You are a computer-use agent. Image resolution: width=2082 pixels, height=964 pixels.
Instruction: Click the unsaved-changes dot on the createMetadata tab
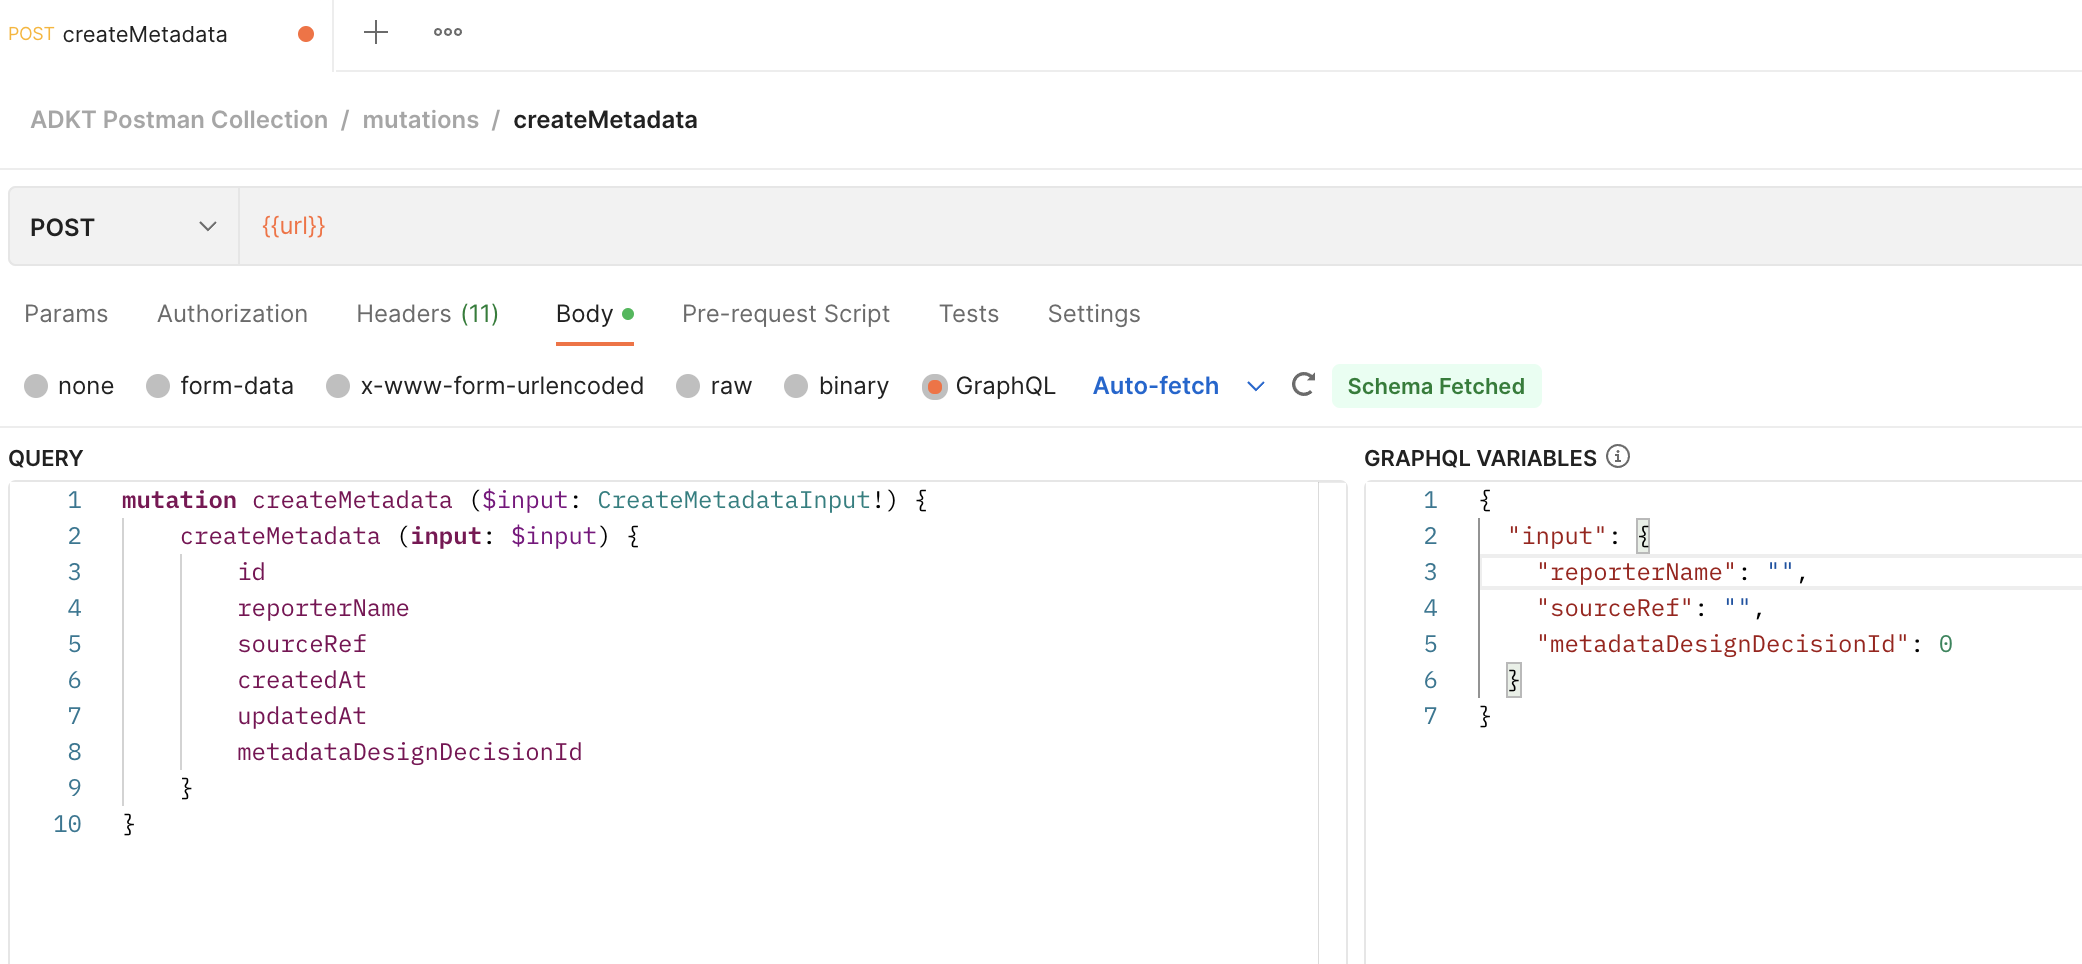[x=306, y=33]
